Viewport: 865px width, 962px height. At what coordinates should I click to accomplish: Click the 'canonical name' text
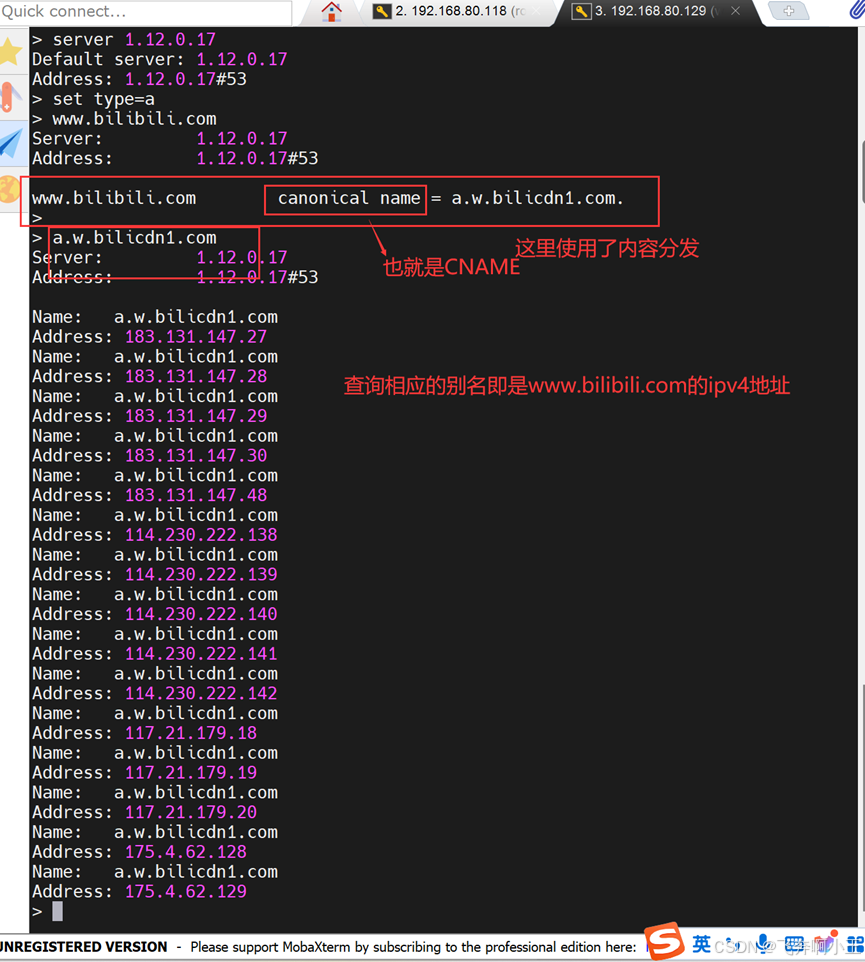coord(349,198)
